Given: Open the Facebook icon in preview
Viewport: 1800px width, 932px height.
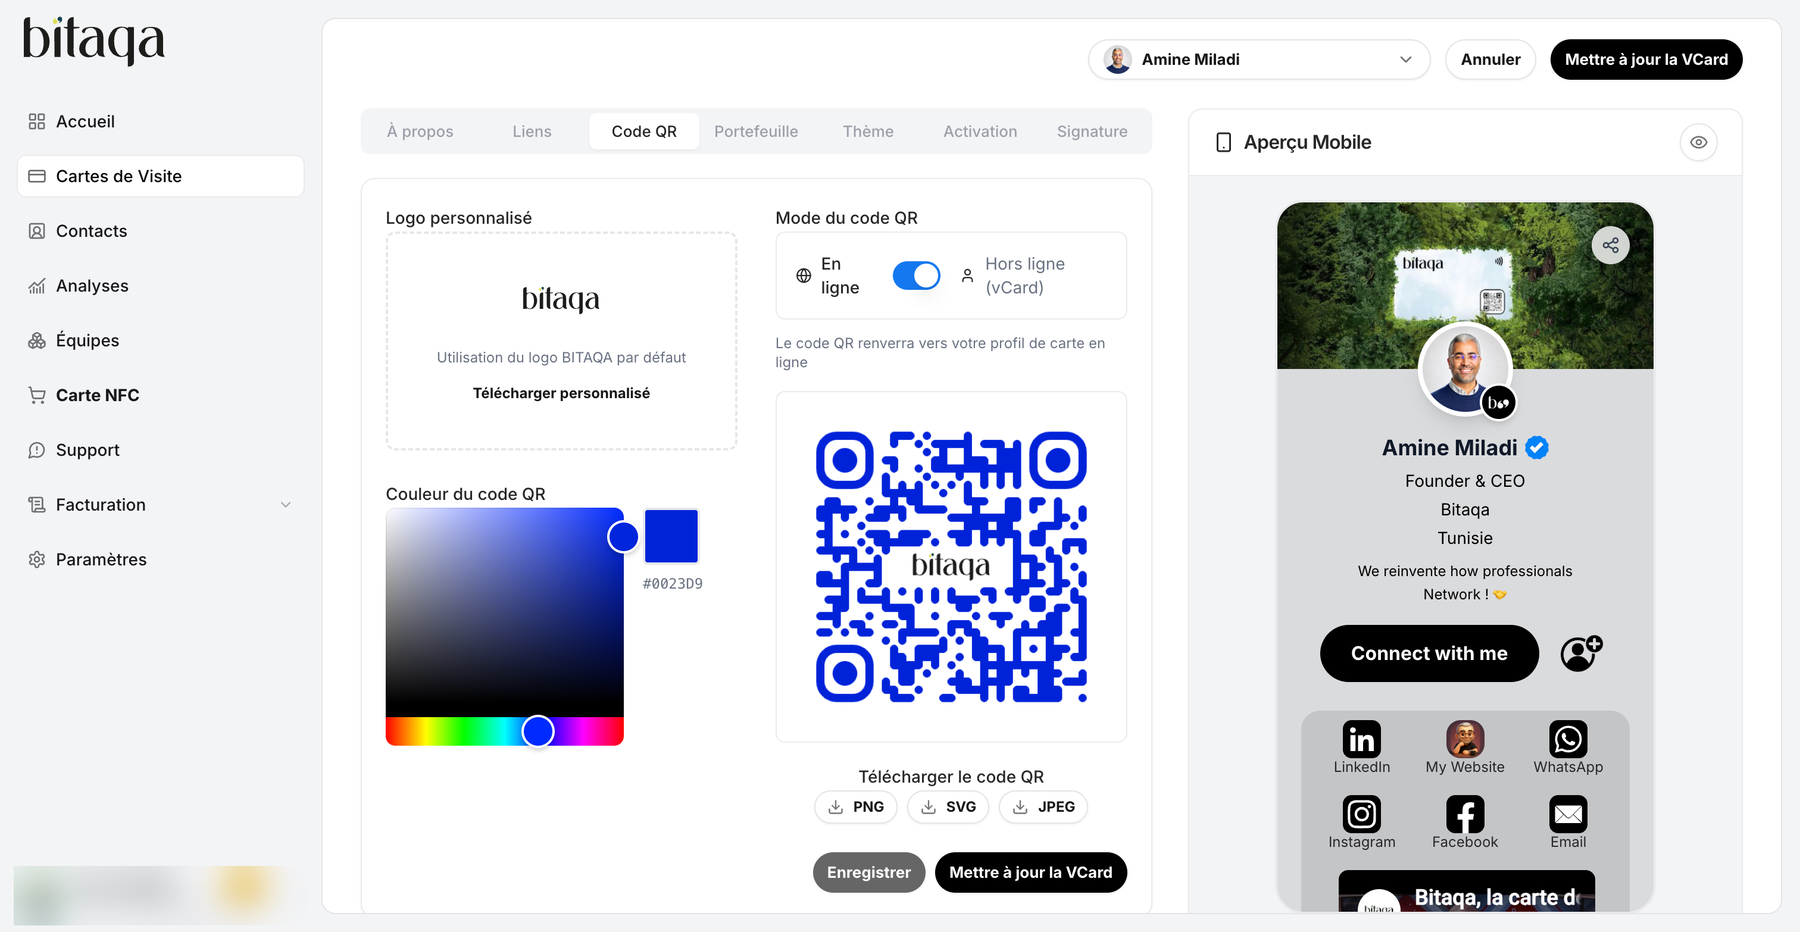Looking at the screenshot, I should (1465, 814).
